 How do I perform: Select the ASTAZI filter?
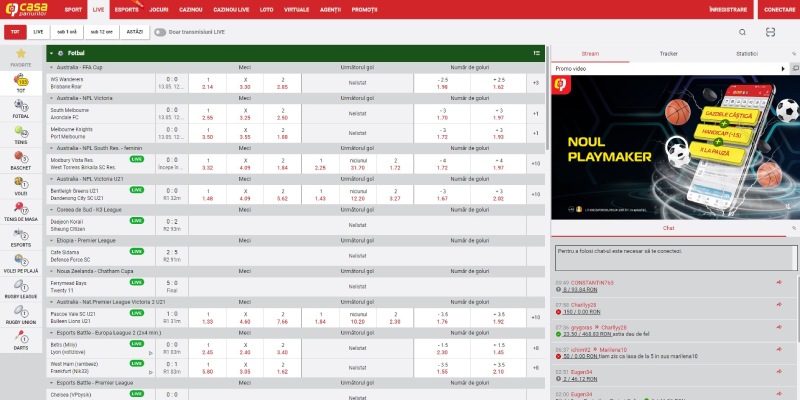135,32
